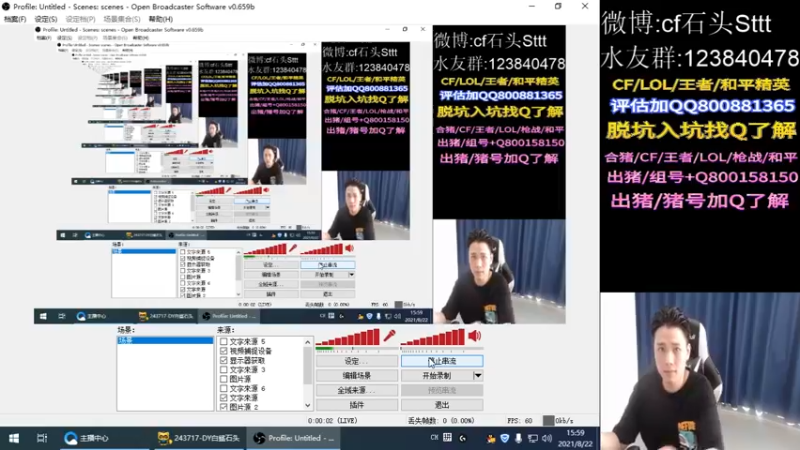Screen dimensions: 800x450
Task: Click the 0kb/s bitrate status text
Action: (564, 421)
